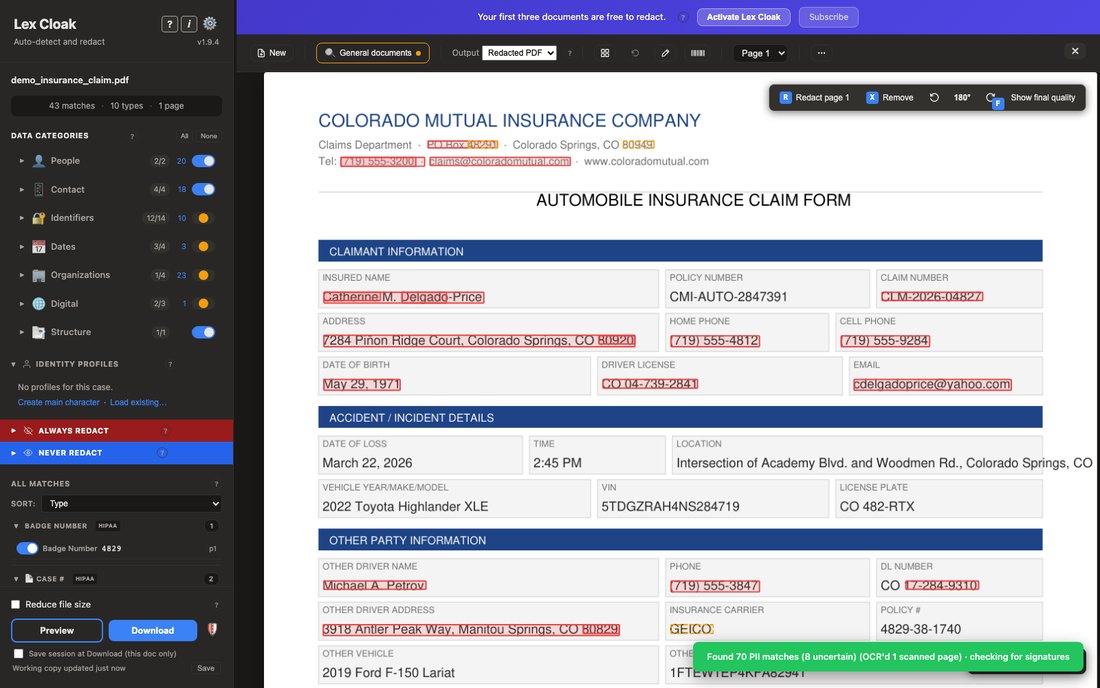Expand the Structure category arrow
Viewport: 1100px width, 688px height.
[21, 332]
